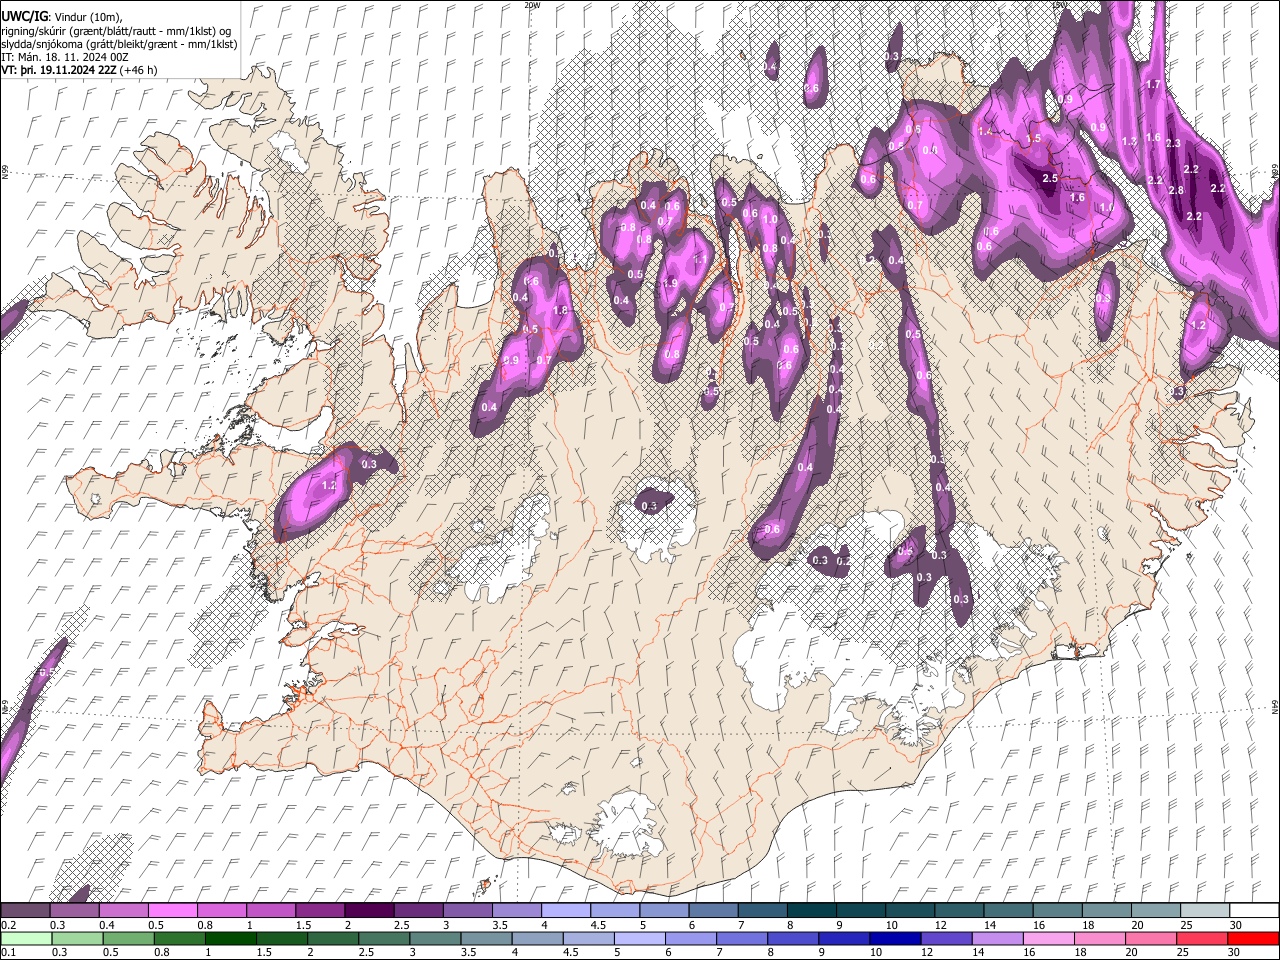The image size is (1280, 960).
Task: Click the 2.3 precipitation value on the map
Action: [x=1173, y=144]
